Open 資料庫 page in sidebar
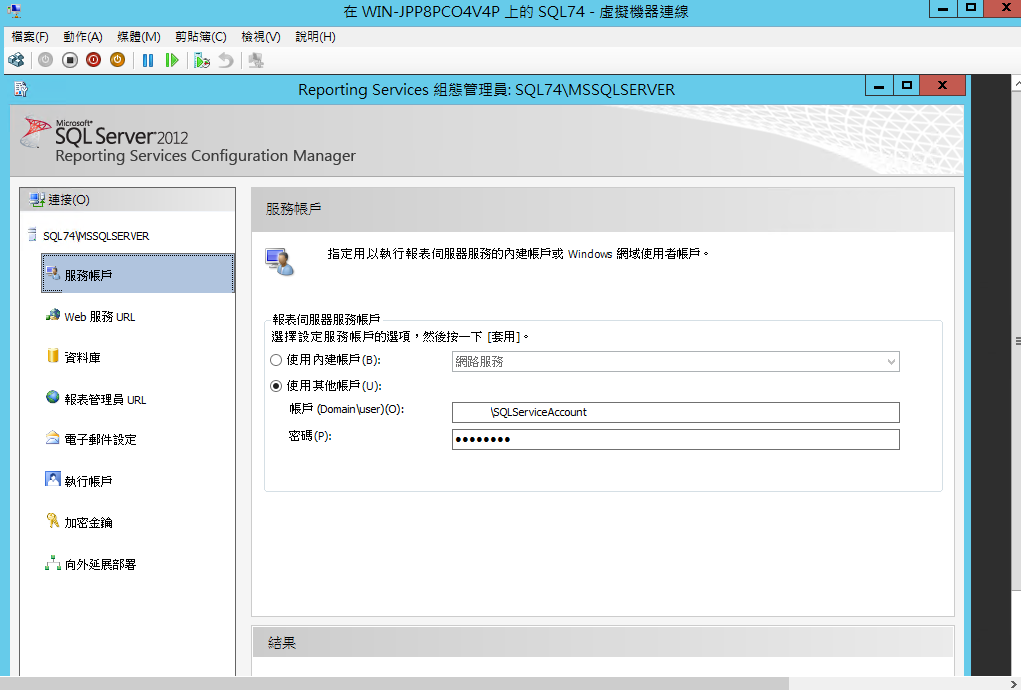This screenshot has width=1021, height=690. [x=82, y=357]
